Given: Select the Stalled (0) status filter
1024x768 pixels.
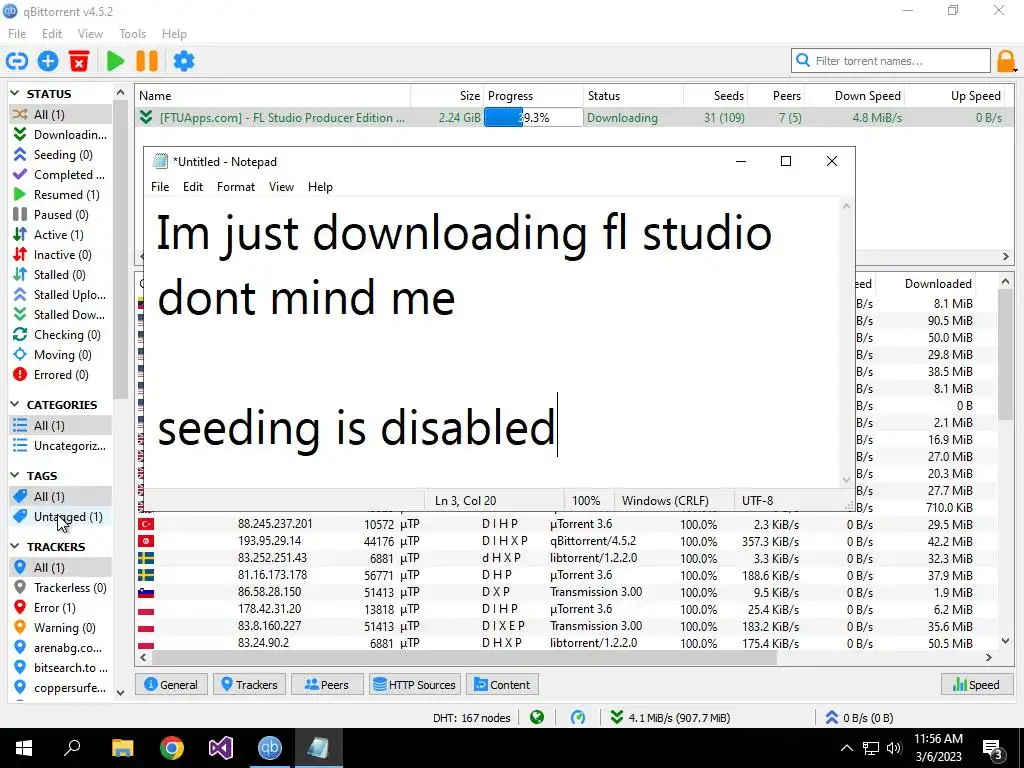Looking at the screenshot, I should 60,275.
